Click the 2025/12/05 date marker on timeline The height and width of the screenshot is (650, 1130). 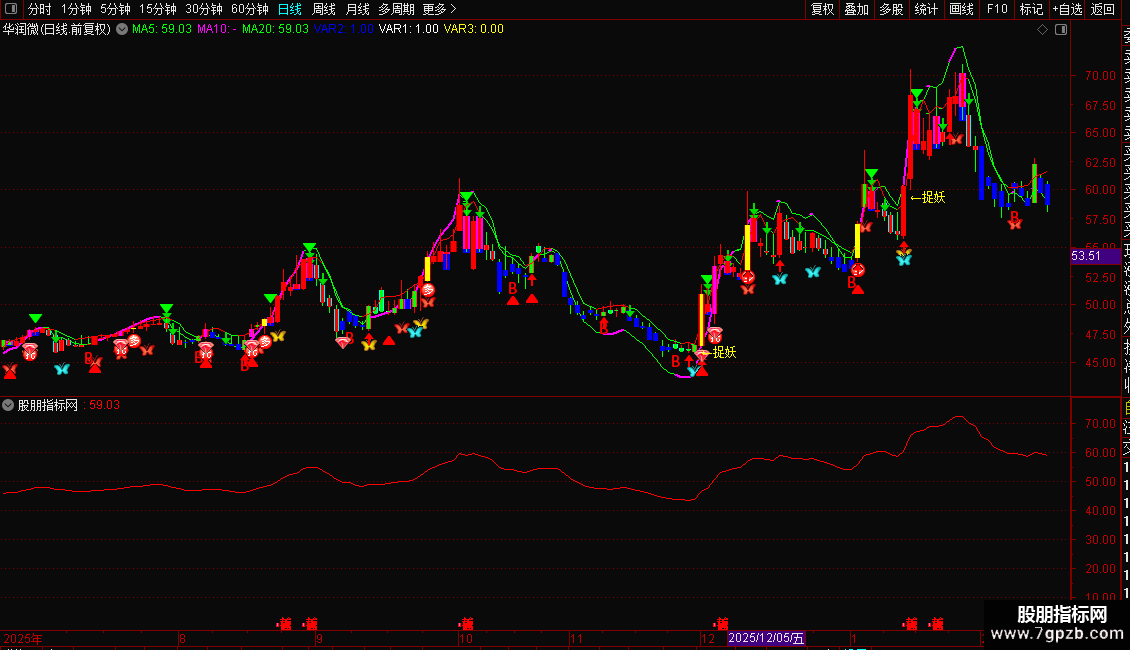(x=766, y=637)
